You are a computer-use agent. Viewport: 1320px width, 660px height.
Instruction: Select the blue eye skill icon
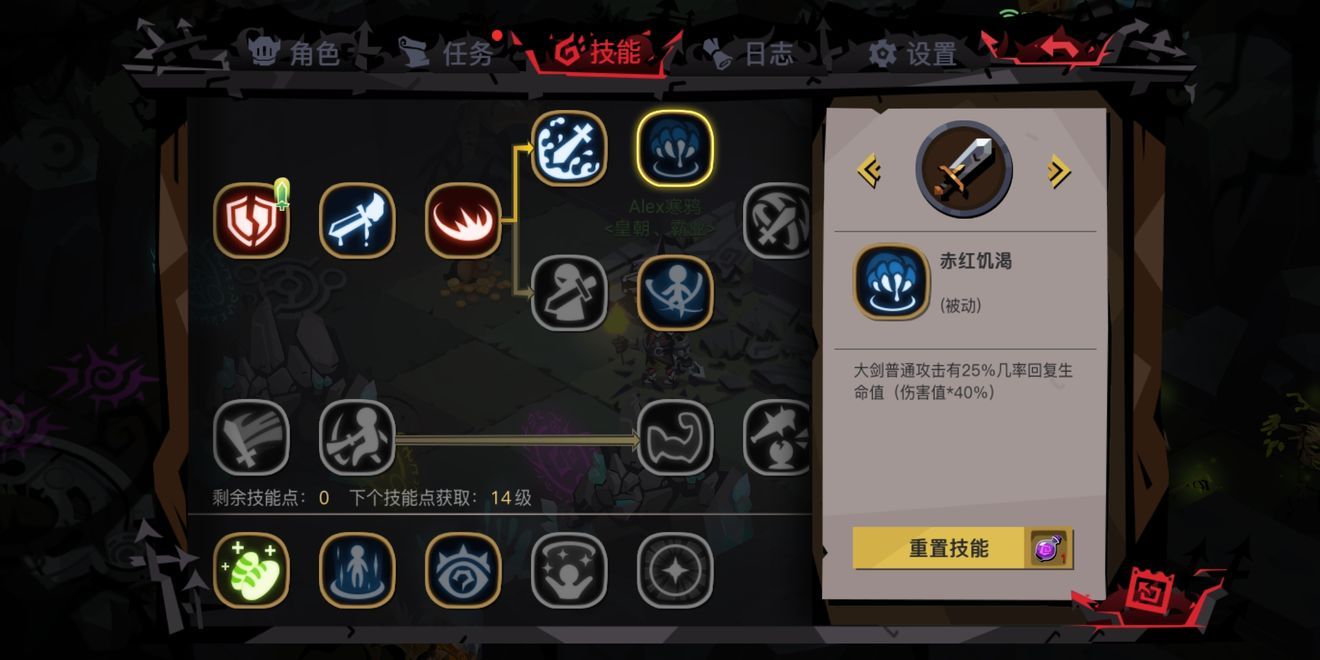coord(463,571)
